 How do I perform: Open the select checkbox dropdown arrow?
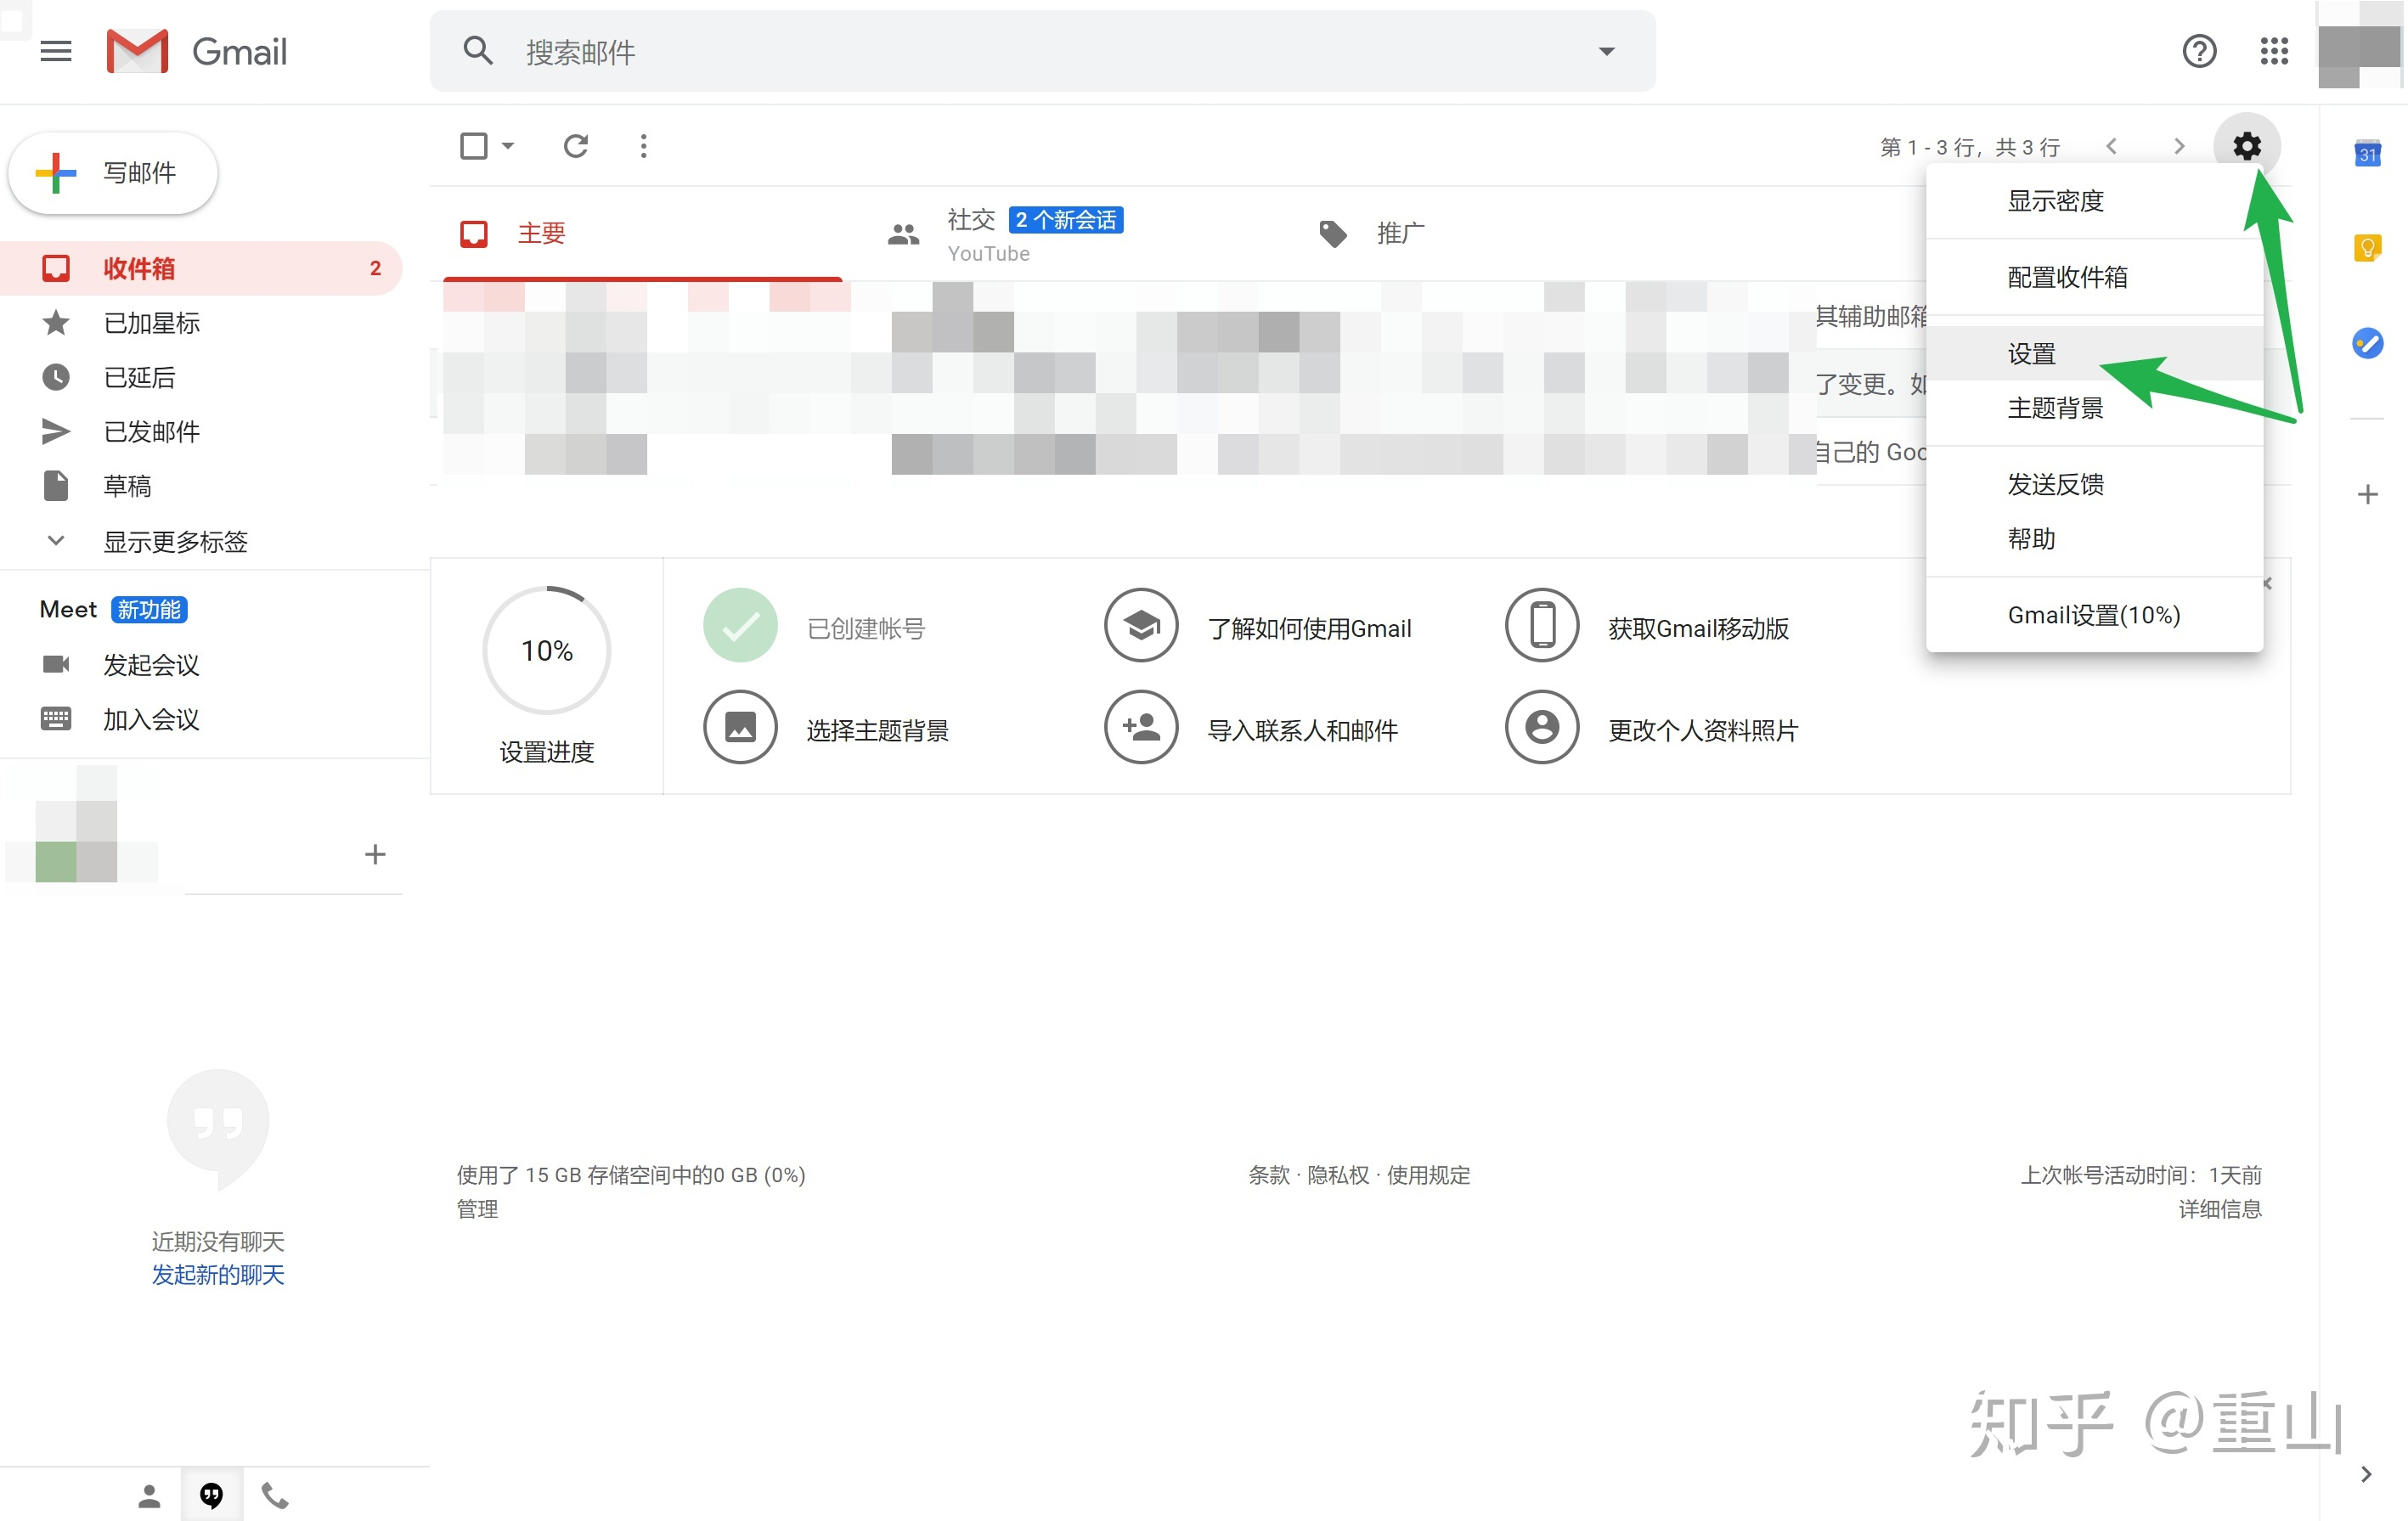pos(508,146)
